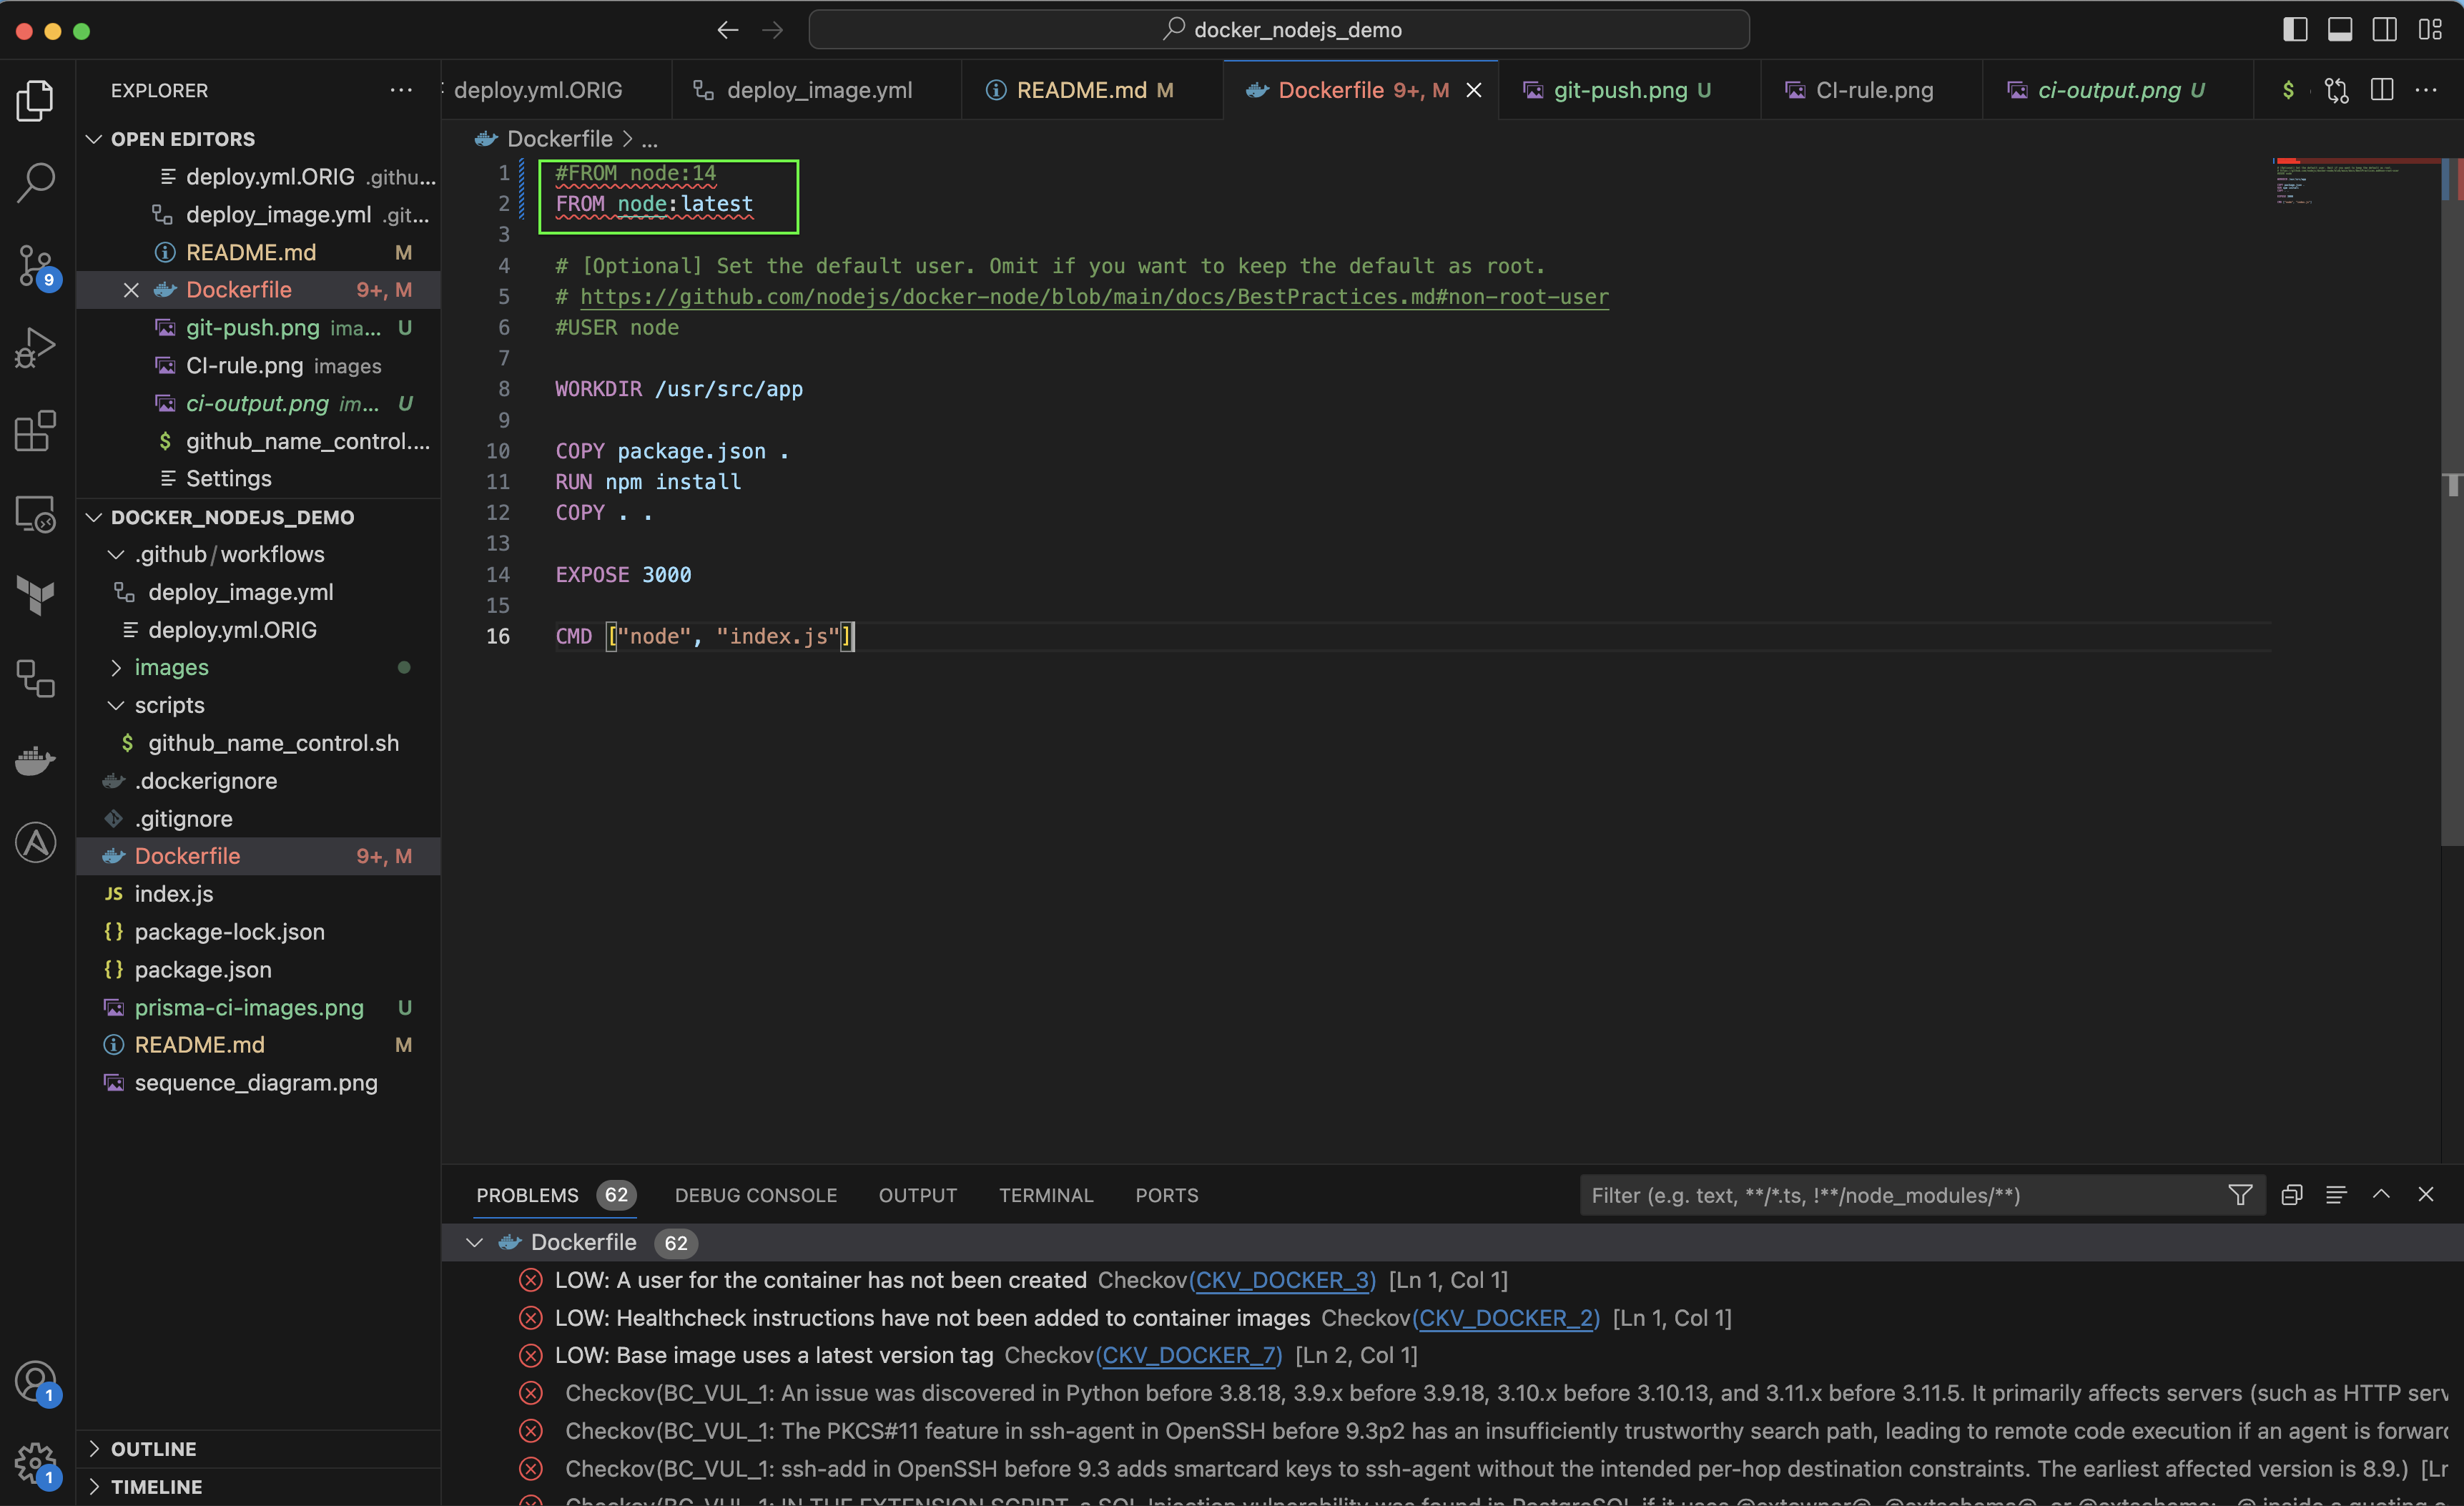Open the Search view in activity bar

(x=36, y=182)
